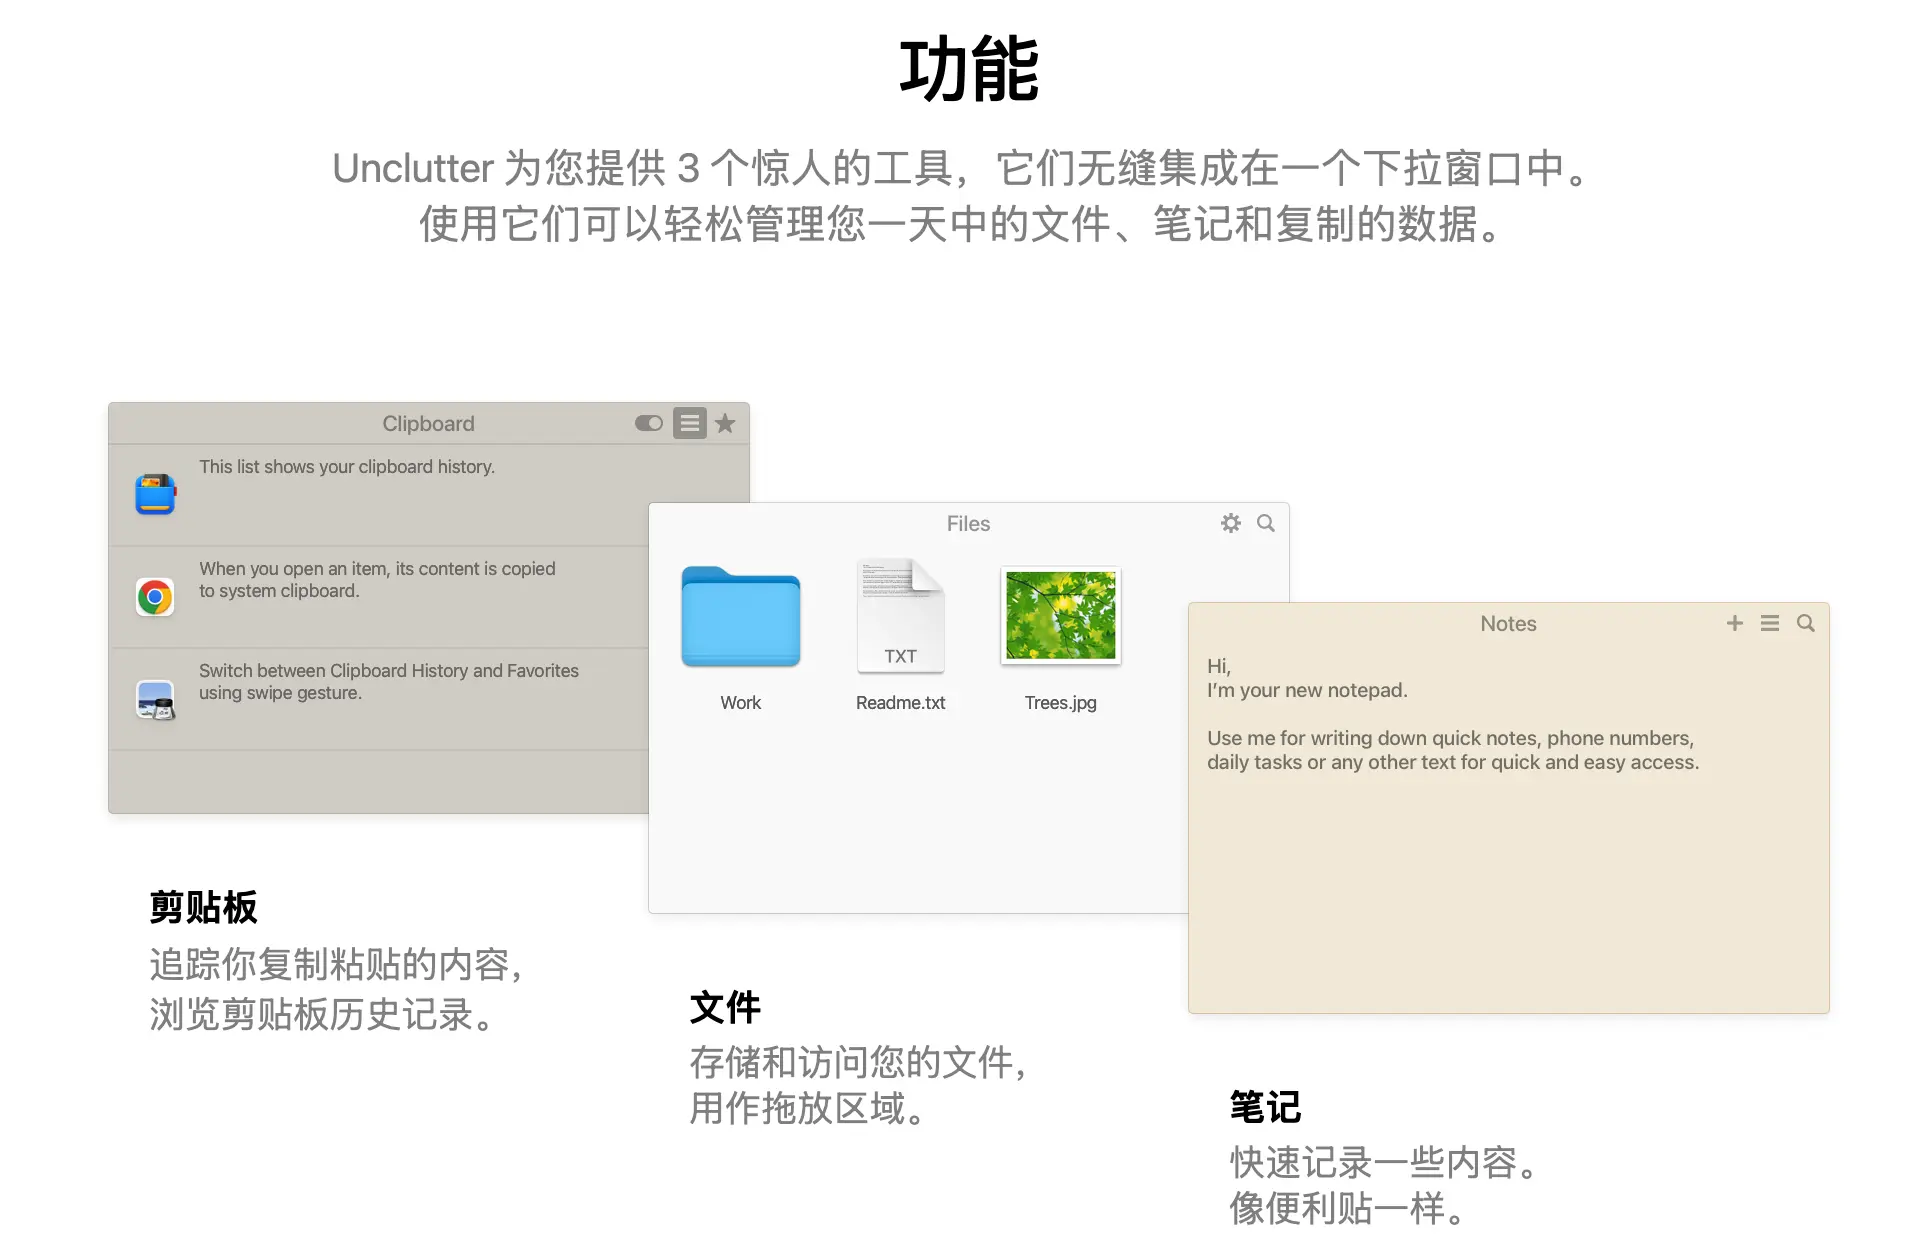1924x1260 pixels.
Task: Open the Notes list view icon
Action: pos(1769,623)
